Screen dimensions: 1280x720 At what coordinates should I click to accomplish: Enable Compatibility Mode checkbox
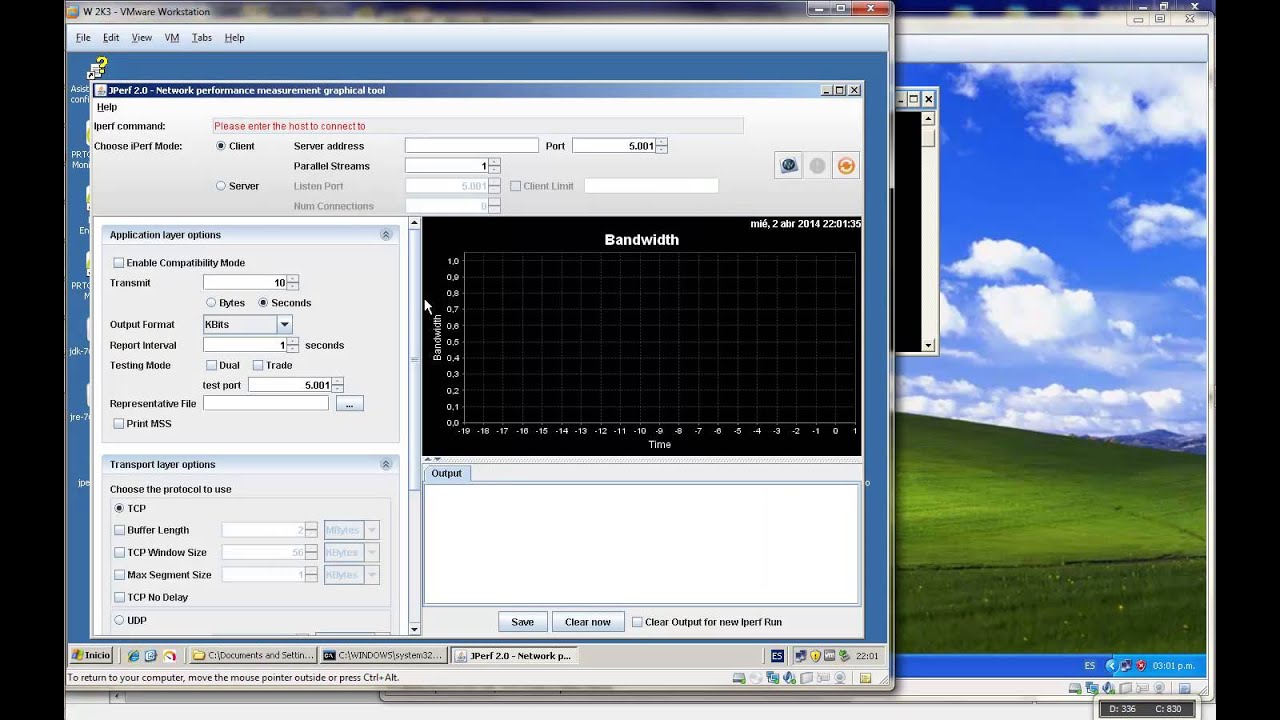tap(119, 263)
